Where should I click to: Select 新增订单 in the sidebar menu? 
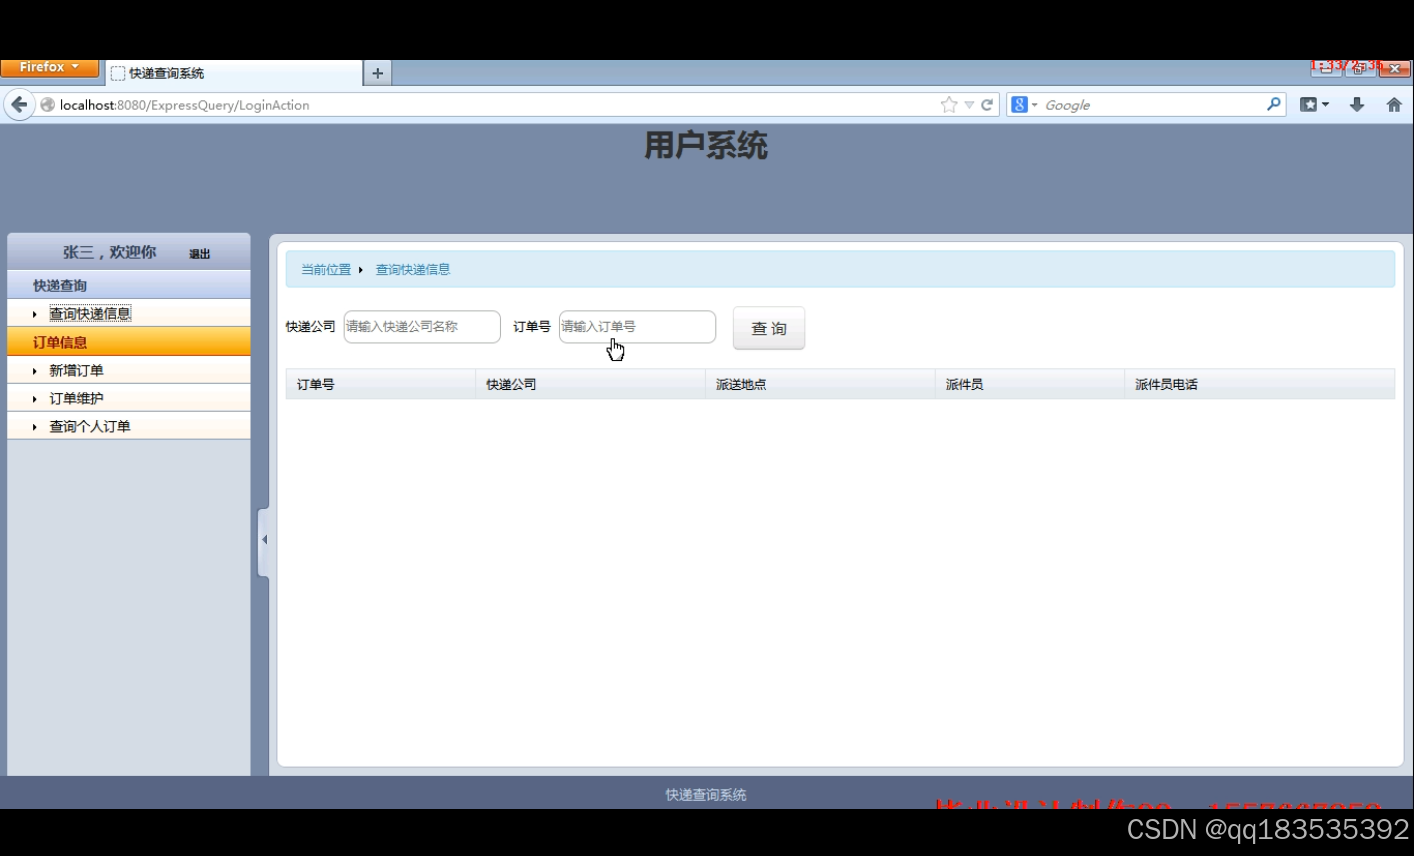75,370
